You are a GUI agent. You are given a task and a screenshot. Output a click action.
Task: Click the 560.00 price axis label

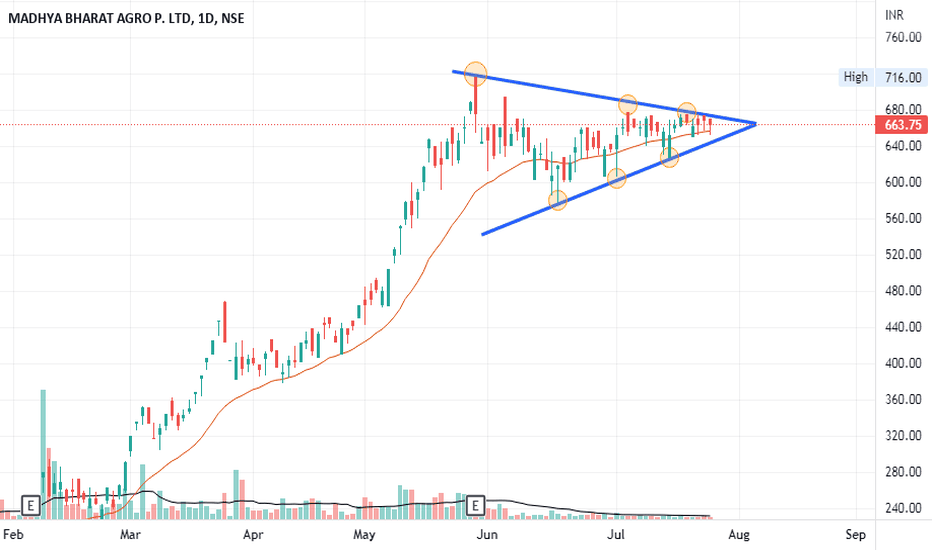[903, 218]
